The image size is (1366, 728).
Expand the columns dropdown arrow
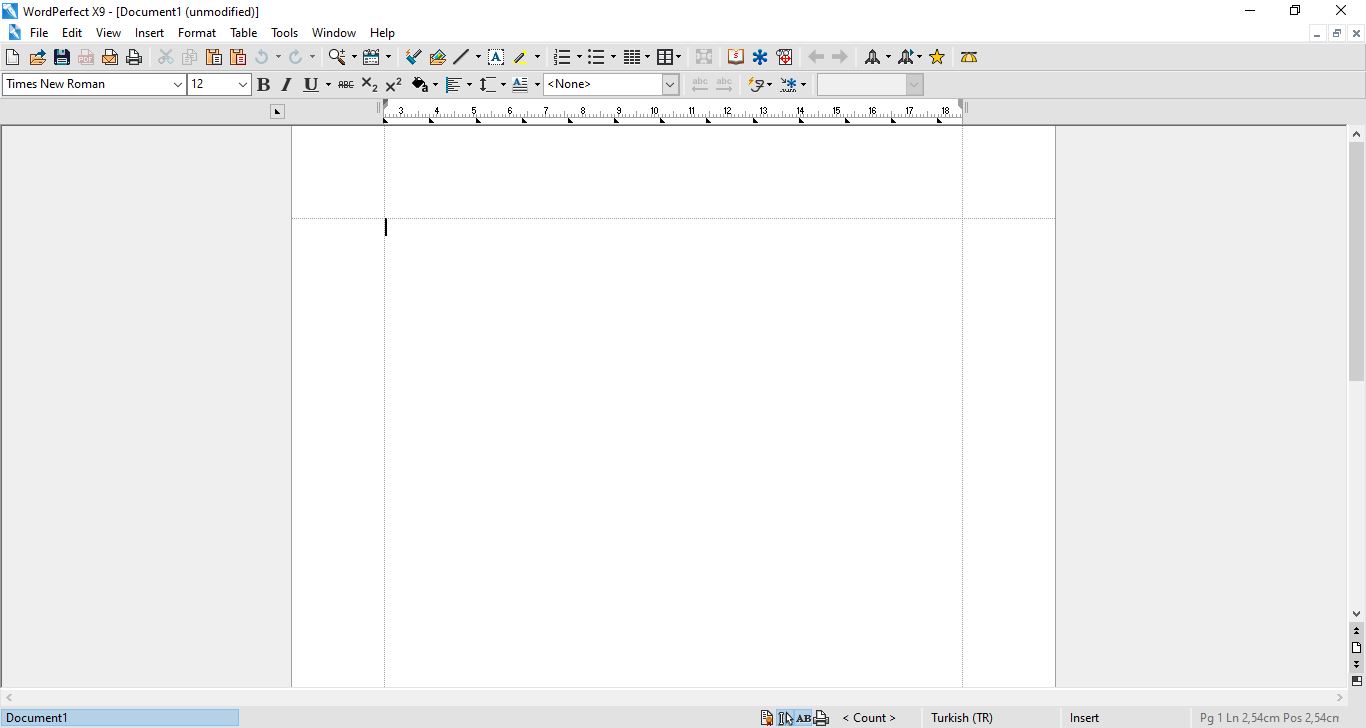(x=646, y=57)
